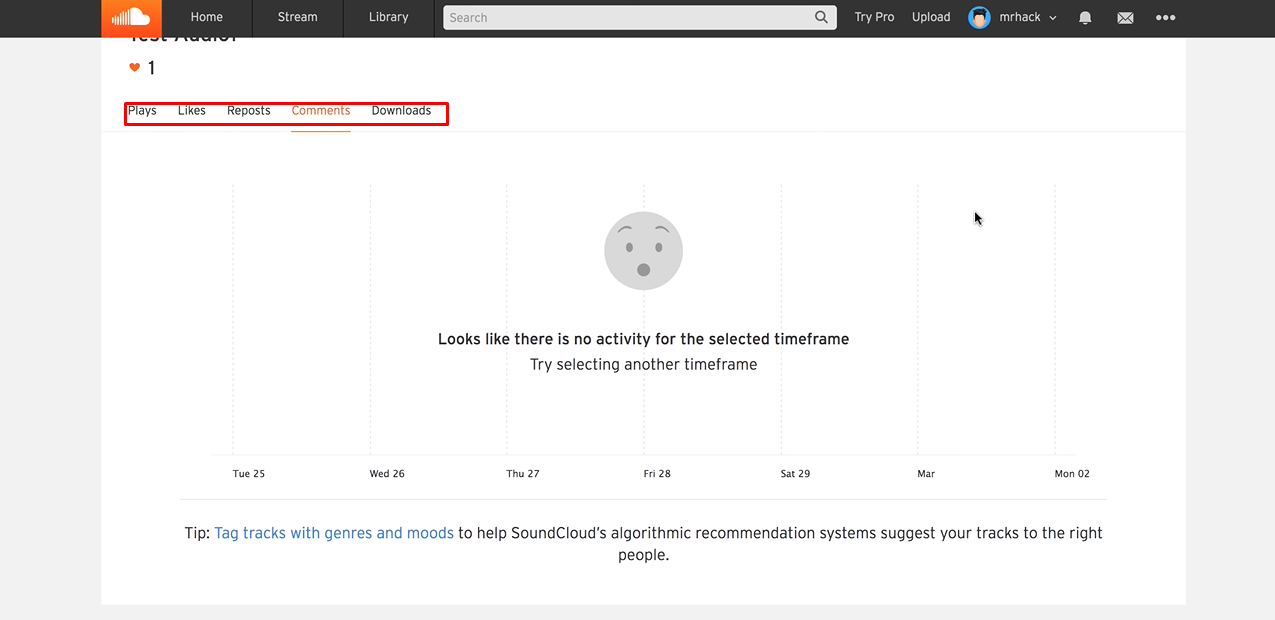The height and width of the screenshot is (620, 1275).
Task: Expand the mrhack account dropdown chevron
Action: 1053,17
